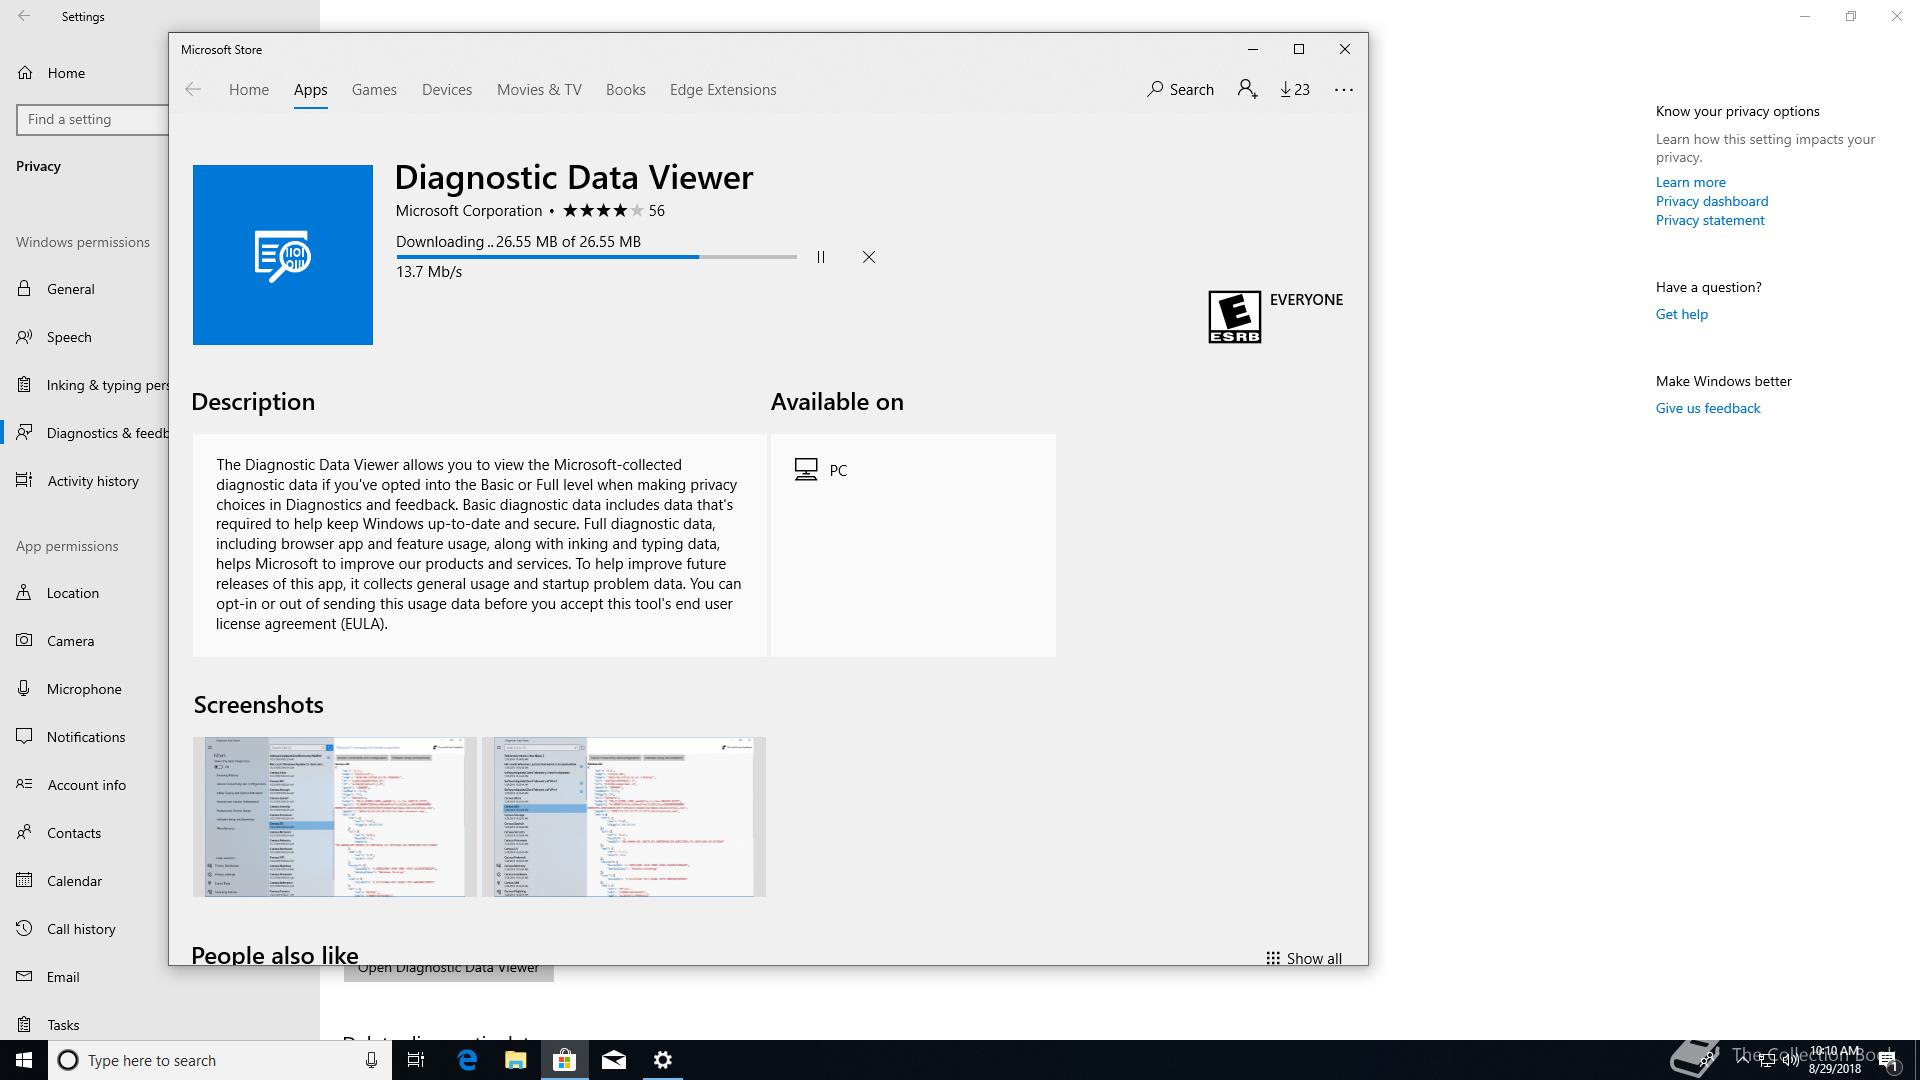Open the See more ellipsis menu
The image size is (1920, 1080).
click(1344, 89)
